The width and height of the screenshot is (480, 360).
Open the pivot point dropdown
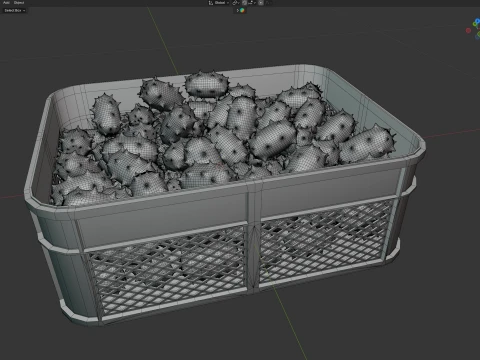pyautogui.click(x=236, y=3)
